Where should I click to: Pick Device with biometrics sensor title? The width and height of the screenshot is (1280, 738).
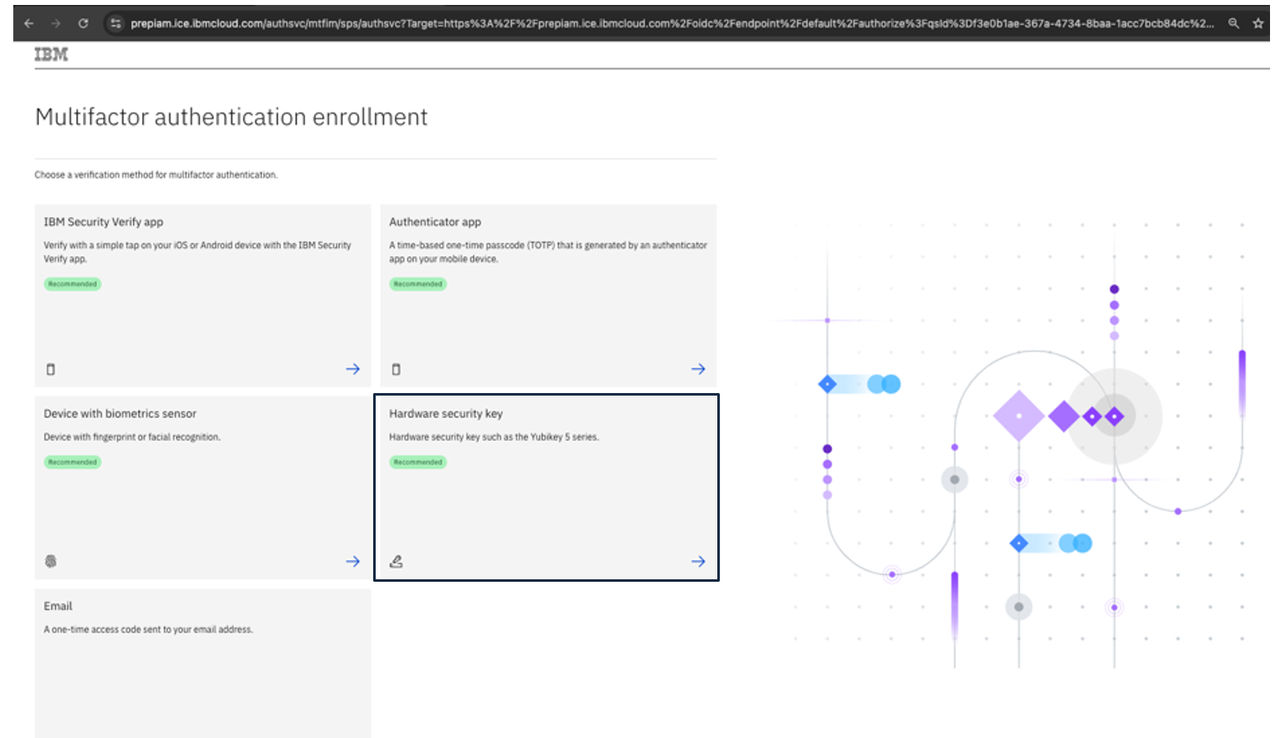[x=120, y=413]
